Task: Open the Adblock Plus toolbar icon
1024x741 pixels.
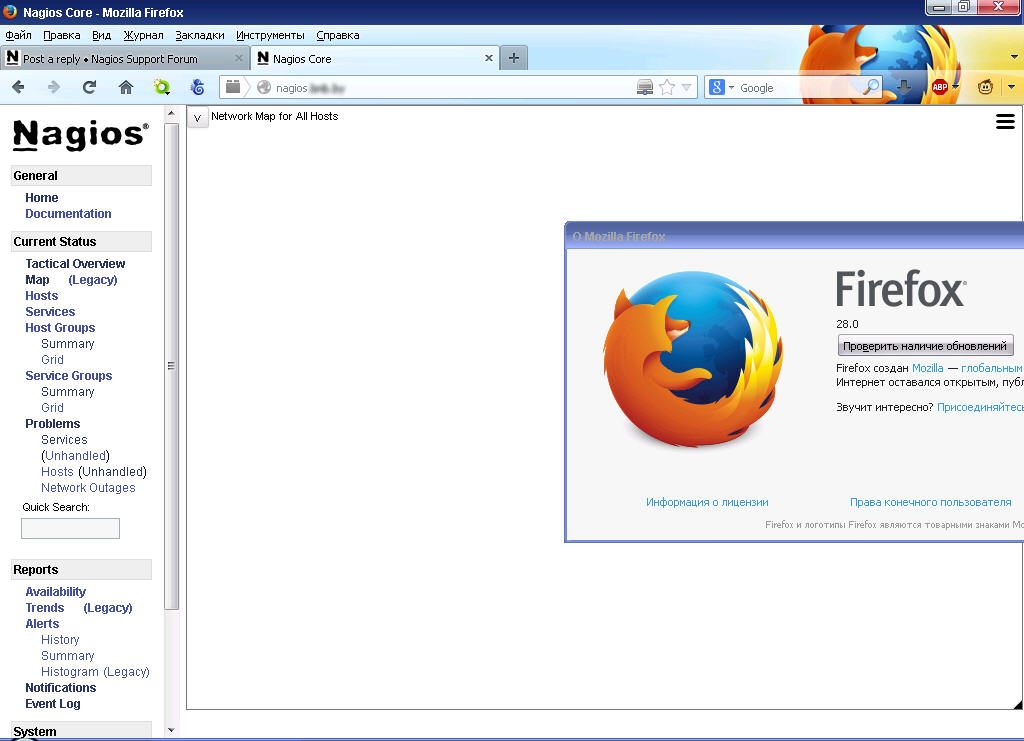Action: click(939, 88)
